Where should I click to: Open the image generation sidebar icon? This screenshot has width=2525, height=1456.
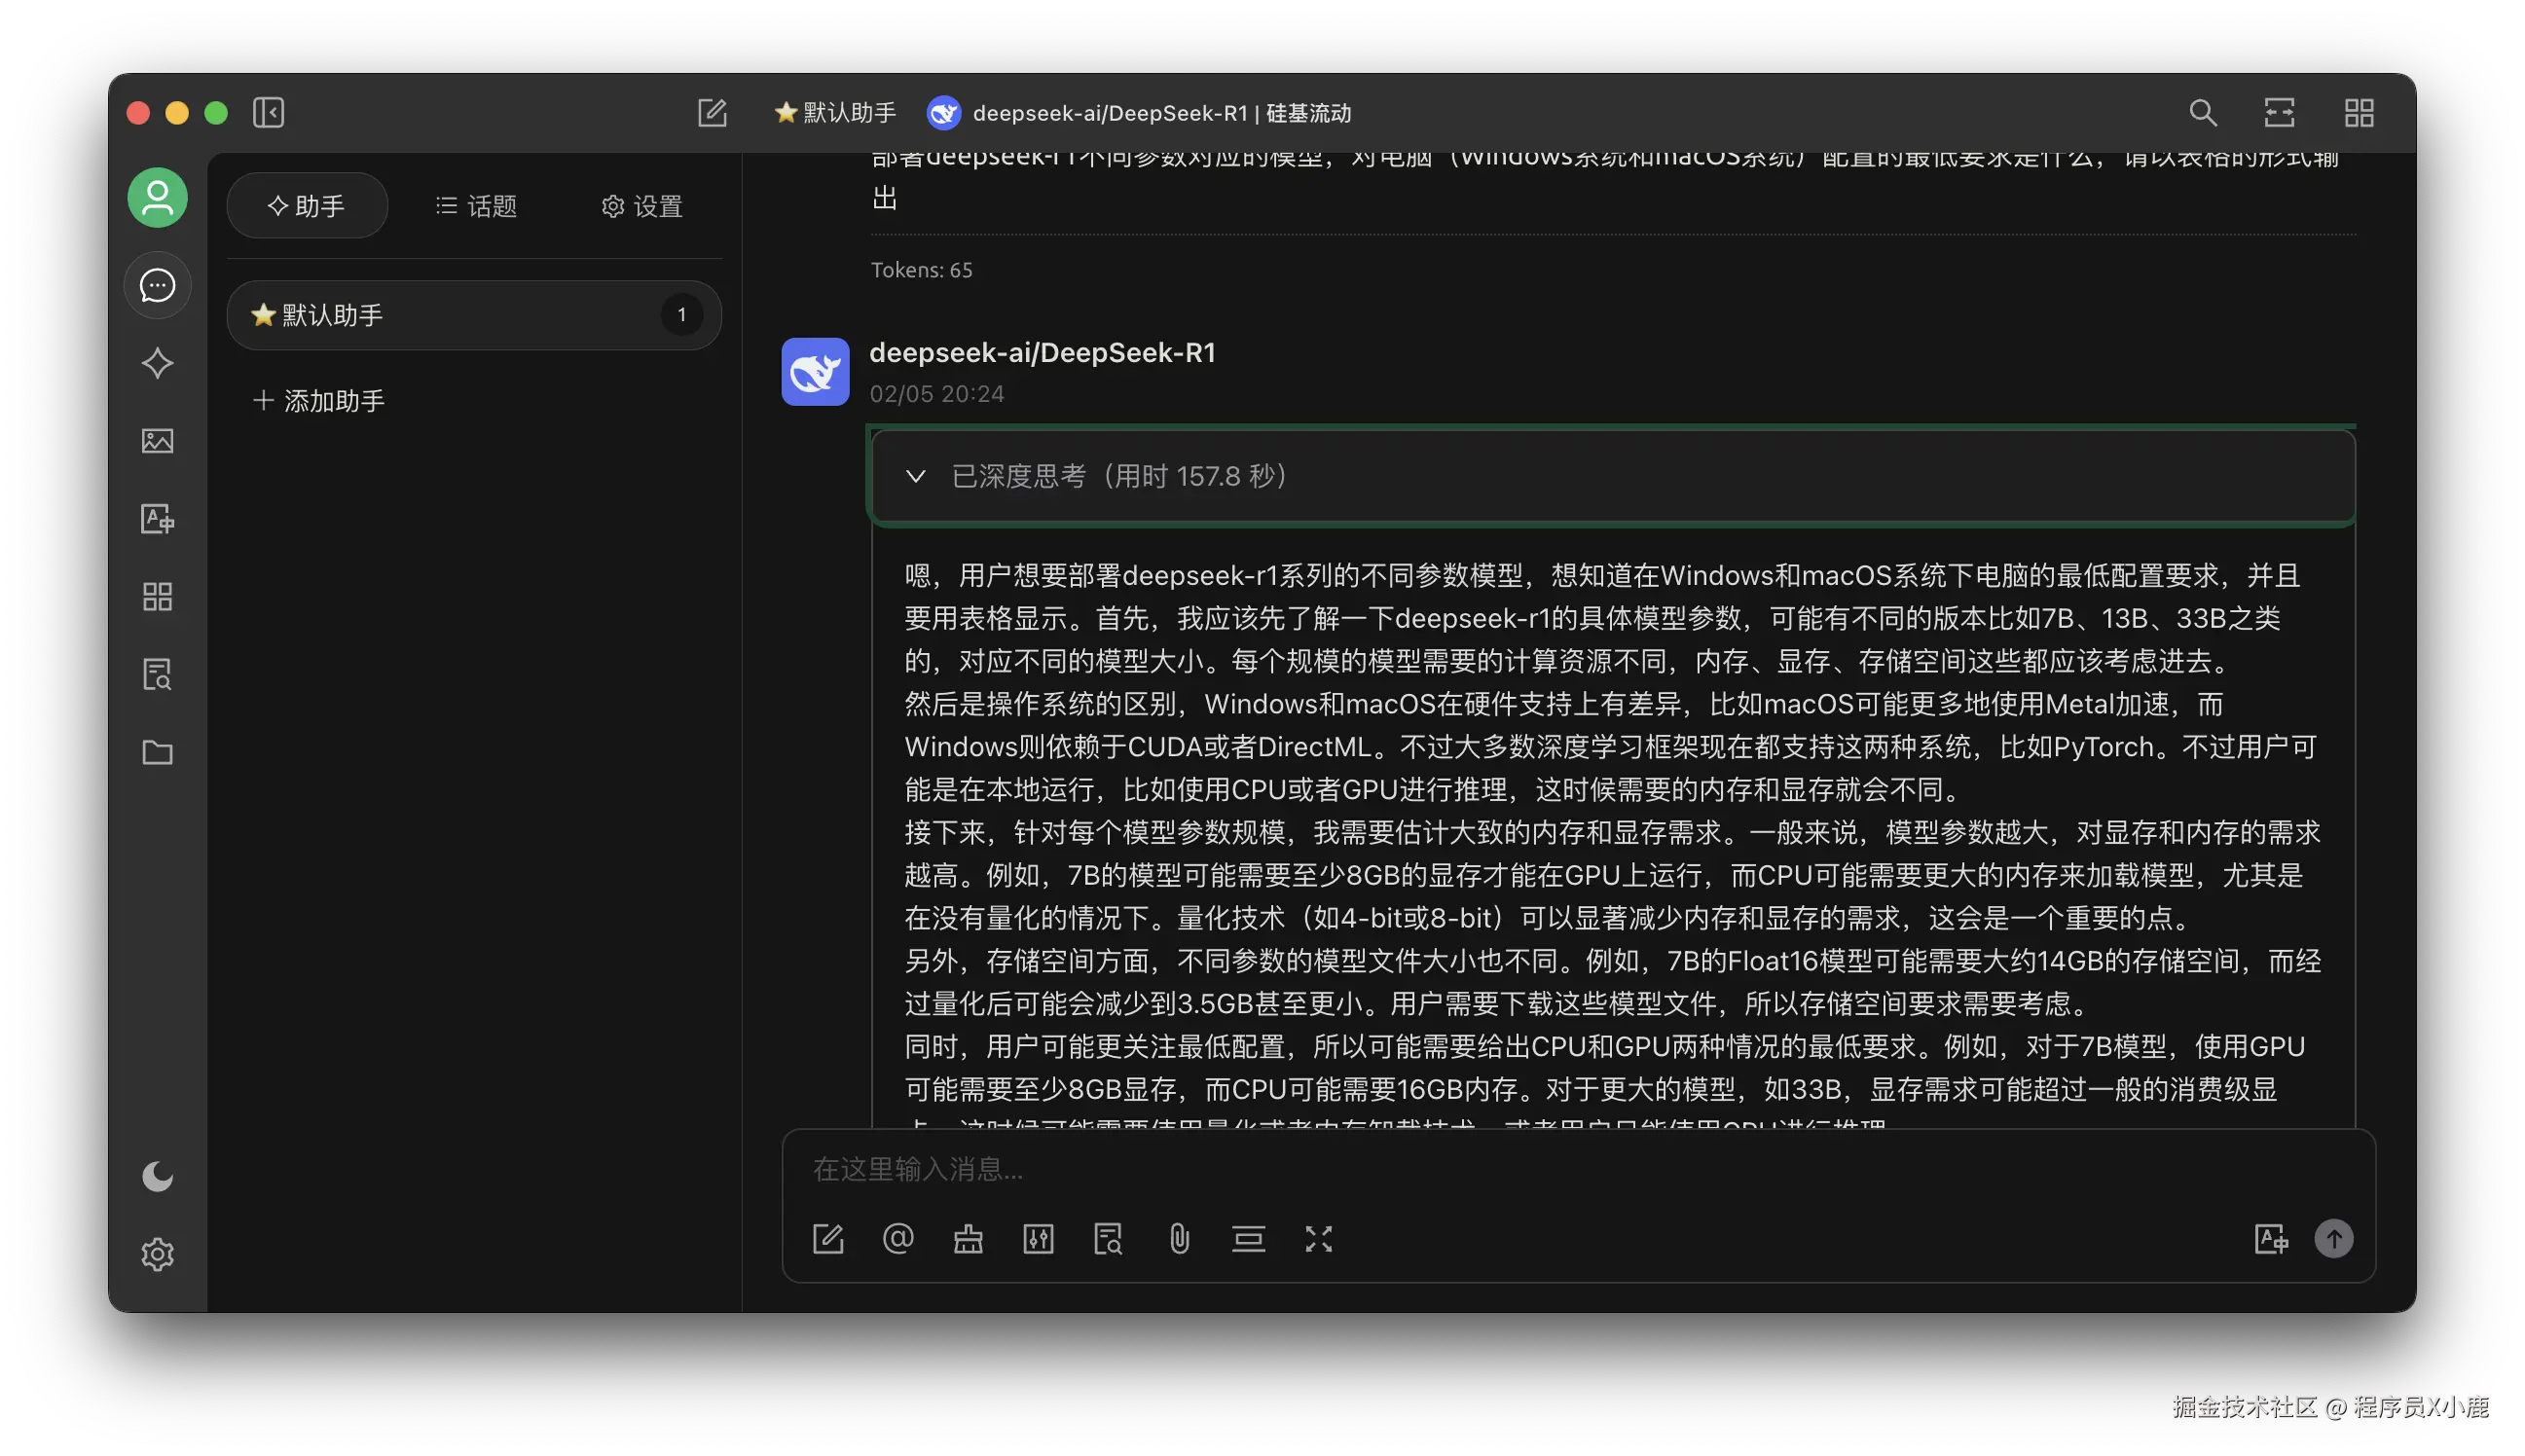point(157,441)
